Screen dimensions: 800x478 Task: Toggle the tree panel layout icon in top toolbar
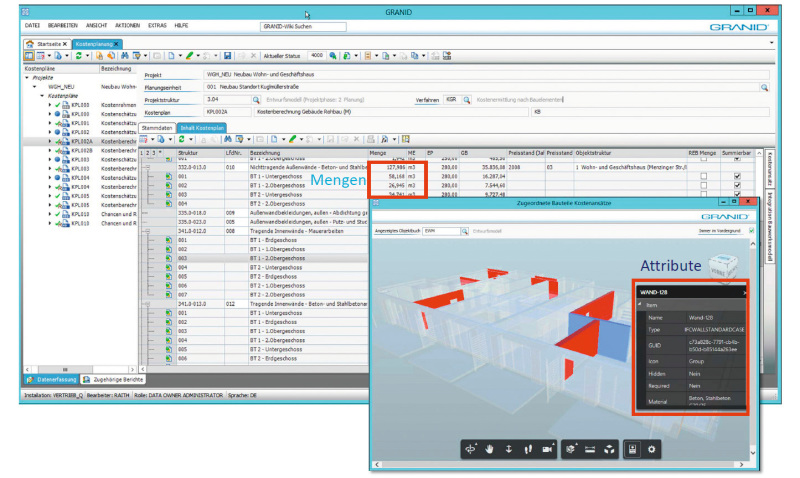29,56
